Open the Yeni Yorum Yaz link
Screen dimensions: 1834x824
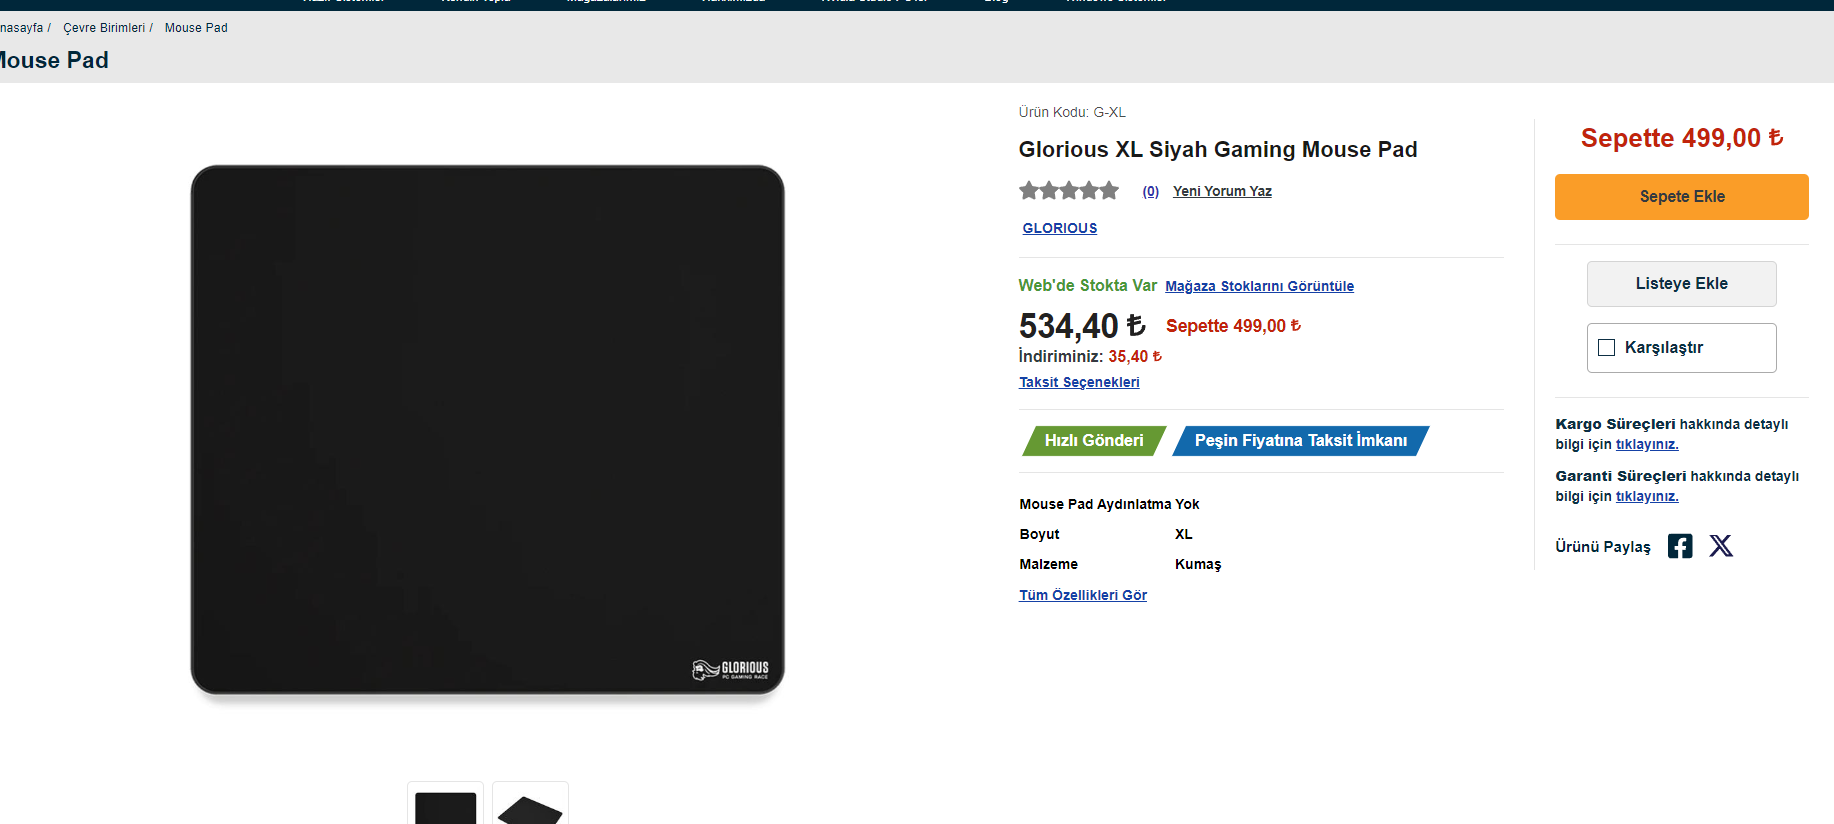point(1222,191)
